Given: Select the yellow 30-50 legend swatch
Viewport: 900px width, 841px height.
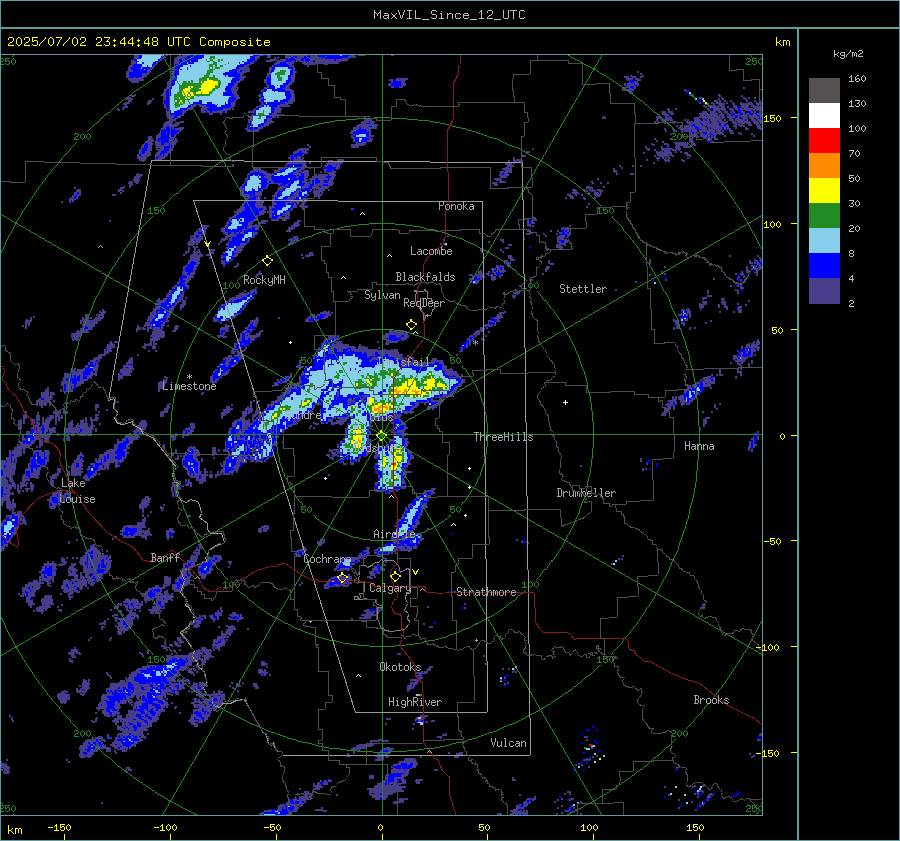Looking at the screenshot, I should click(x=824, y=191).
